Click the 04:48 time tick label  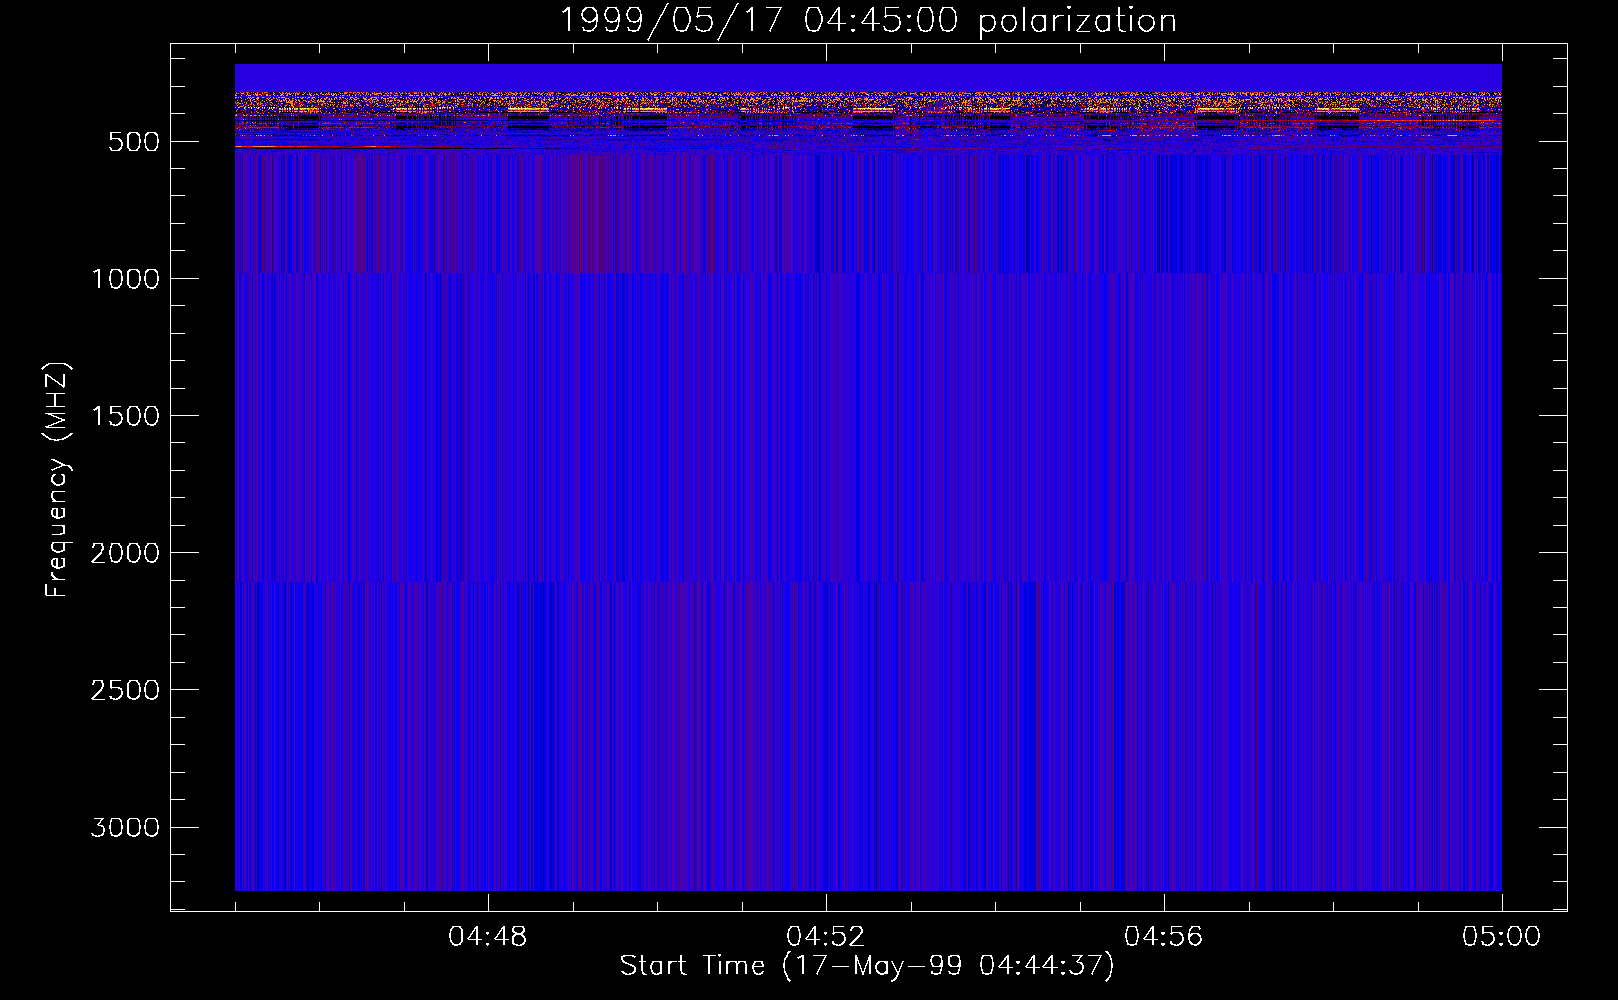(x=488, y=937)
